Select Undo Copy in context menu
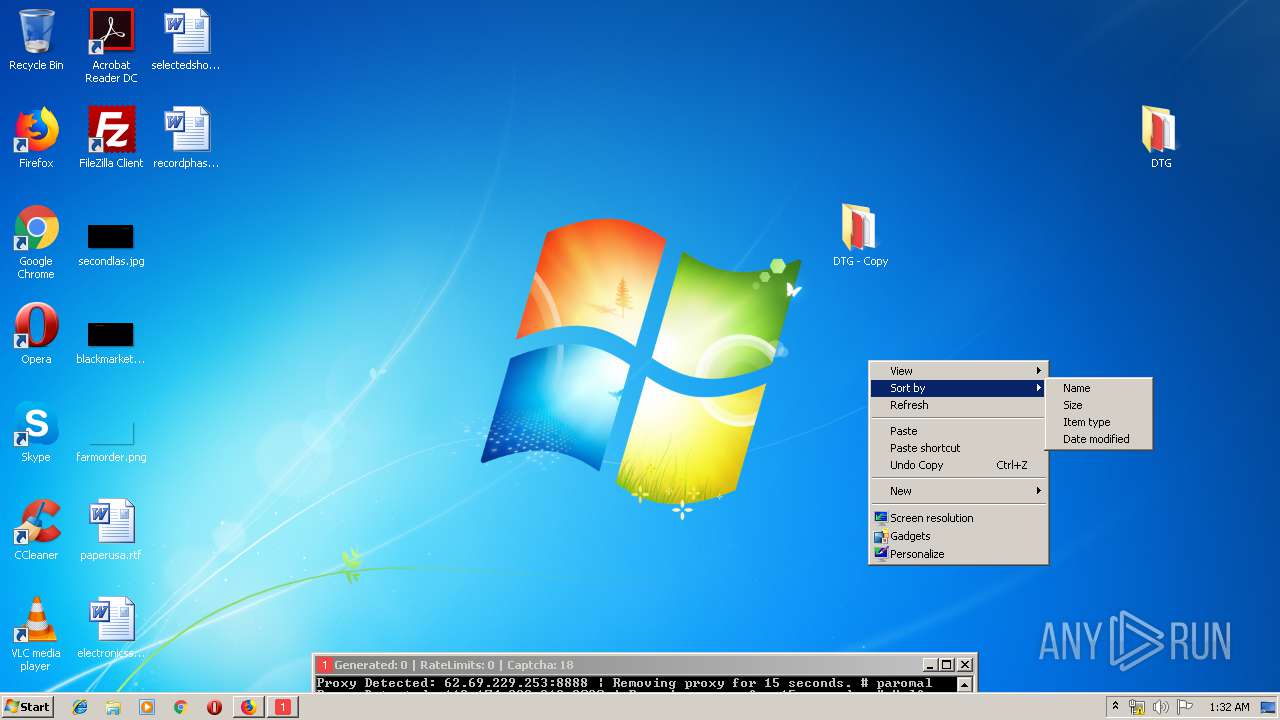The height and width of the screenshot is (720, 1280). (958, 465)
